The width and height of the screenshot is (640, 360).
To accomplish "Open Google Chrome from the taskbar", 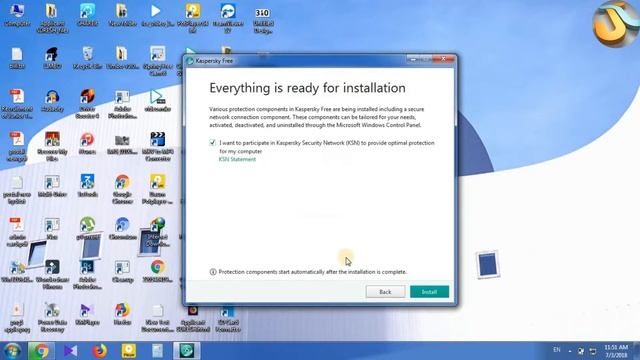I will [x=41, y=351].
